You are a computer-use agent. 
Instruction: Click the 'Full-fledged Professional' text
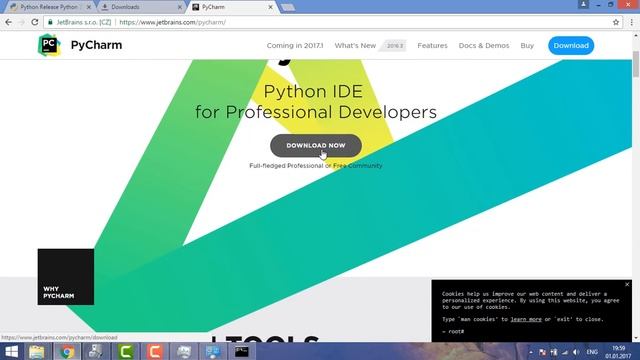286,166
